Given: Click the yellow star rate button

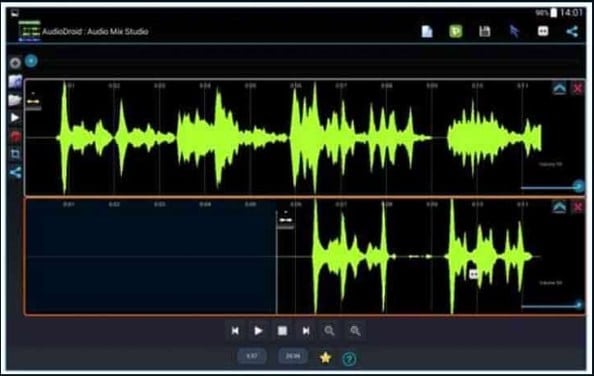Looking at the screenshot, I should click(325, 357).
